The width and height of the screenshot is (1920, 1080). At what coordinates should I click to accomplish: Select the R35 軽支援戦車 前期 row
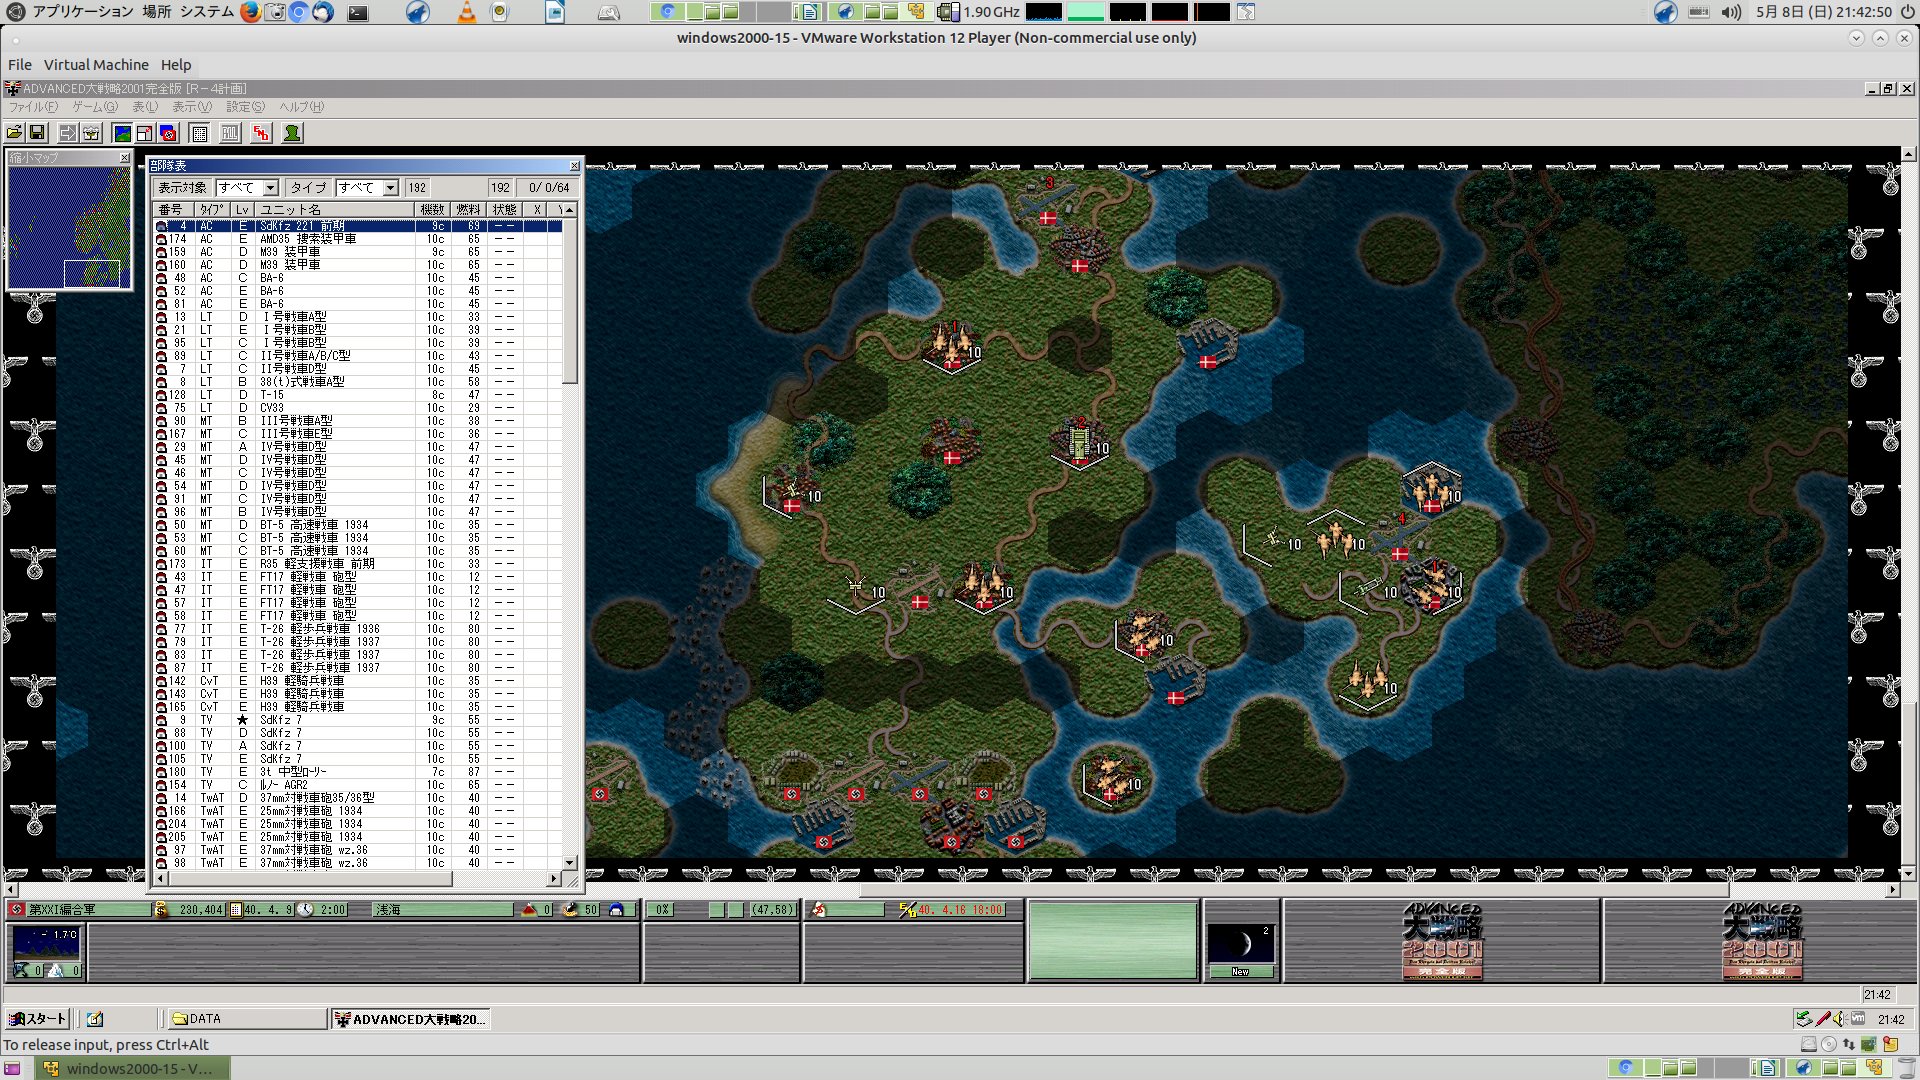357,564
